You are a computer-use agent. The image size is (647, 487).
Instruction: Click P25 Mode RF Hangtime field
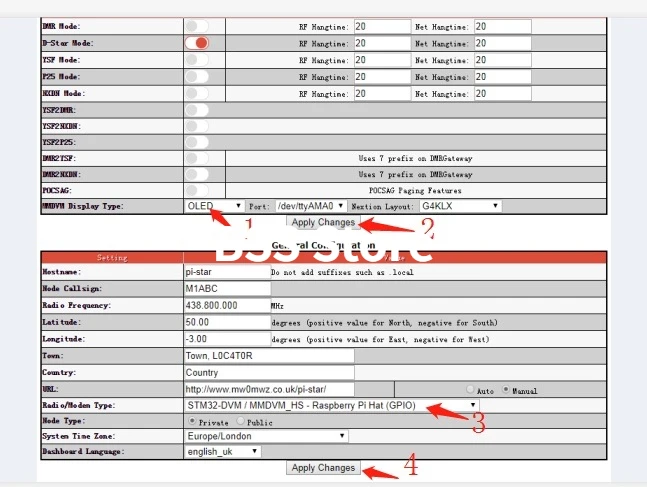coord(383,77)
